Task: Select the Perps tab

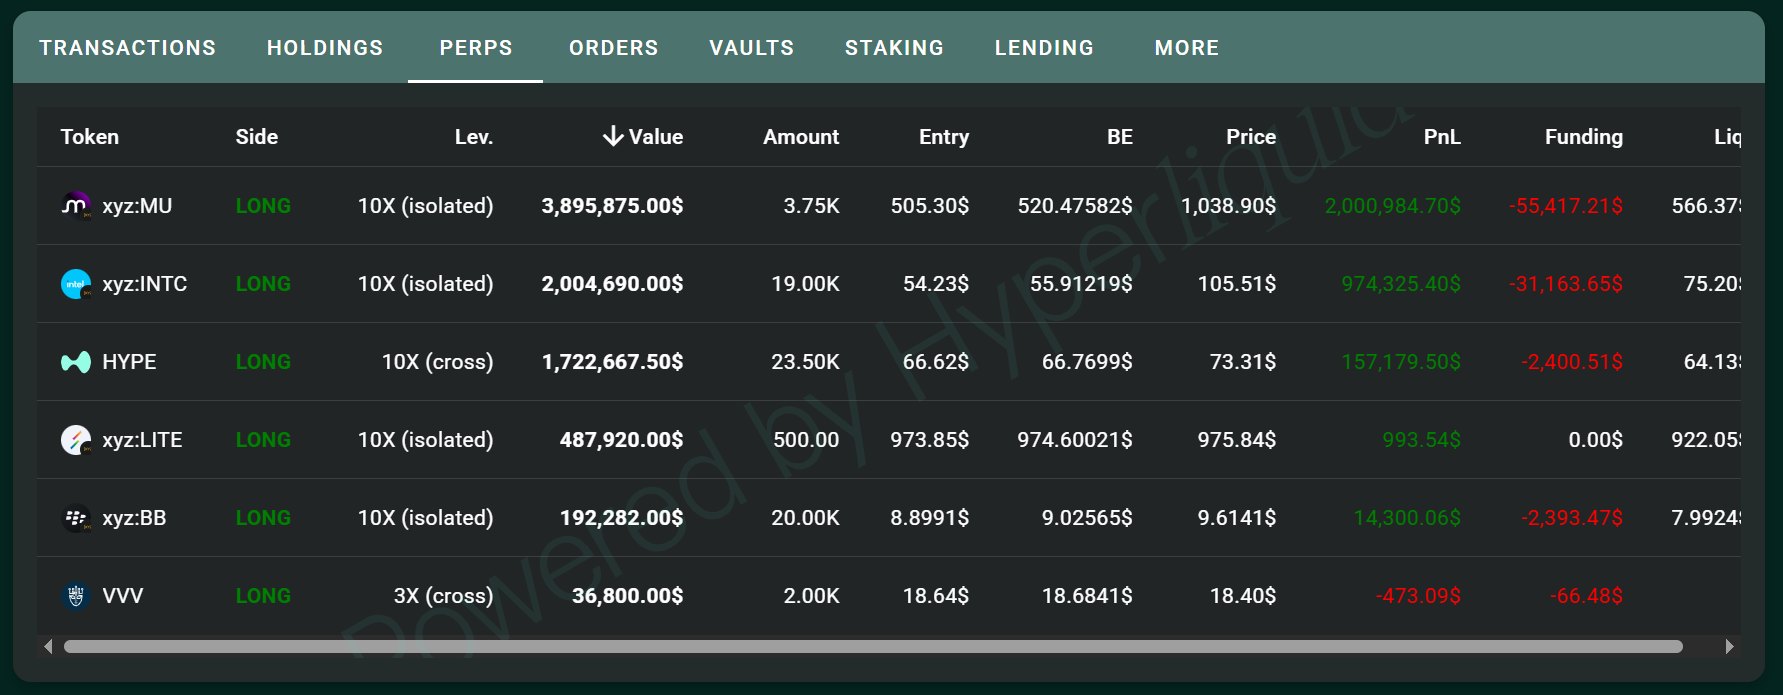Action: (476, 48)
